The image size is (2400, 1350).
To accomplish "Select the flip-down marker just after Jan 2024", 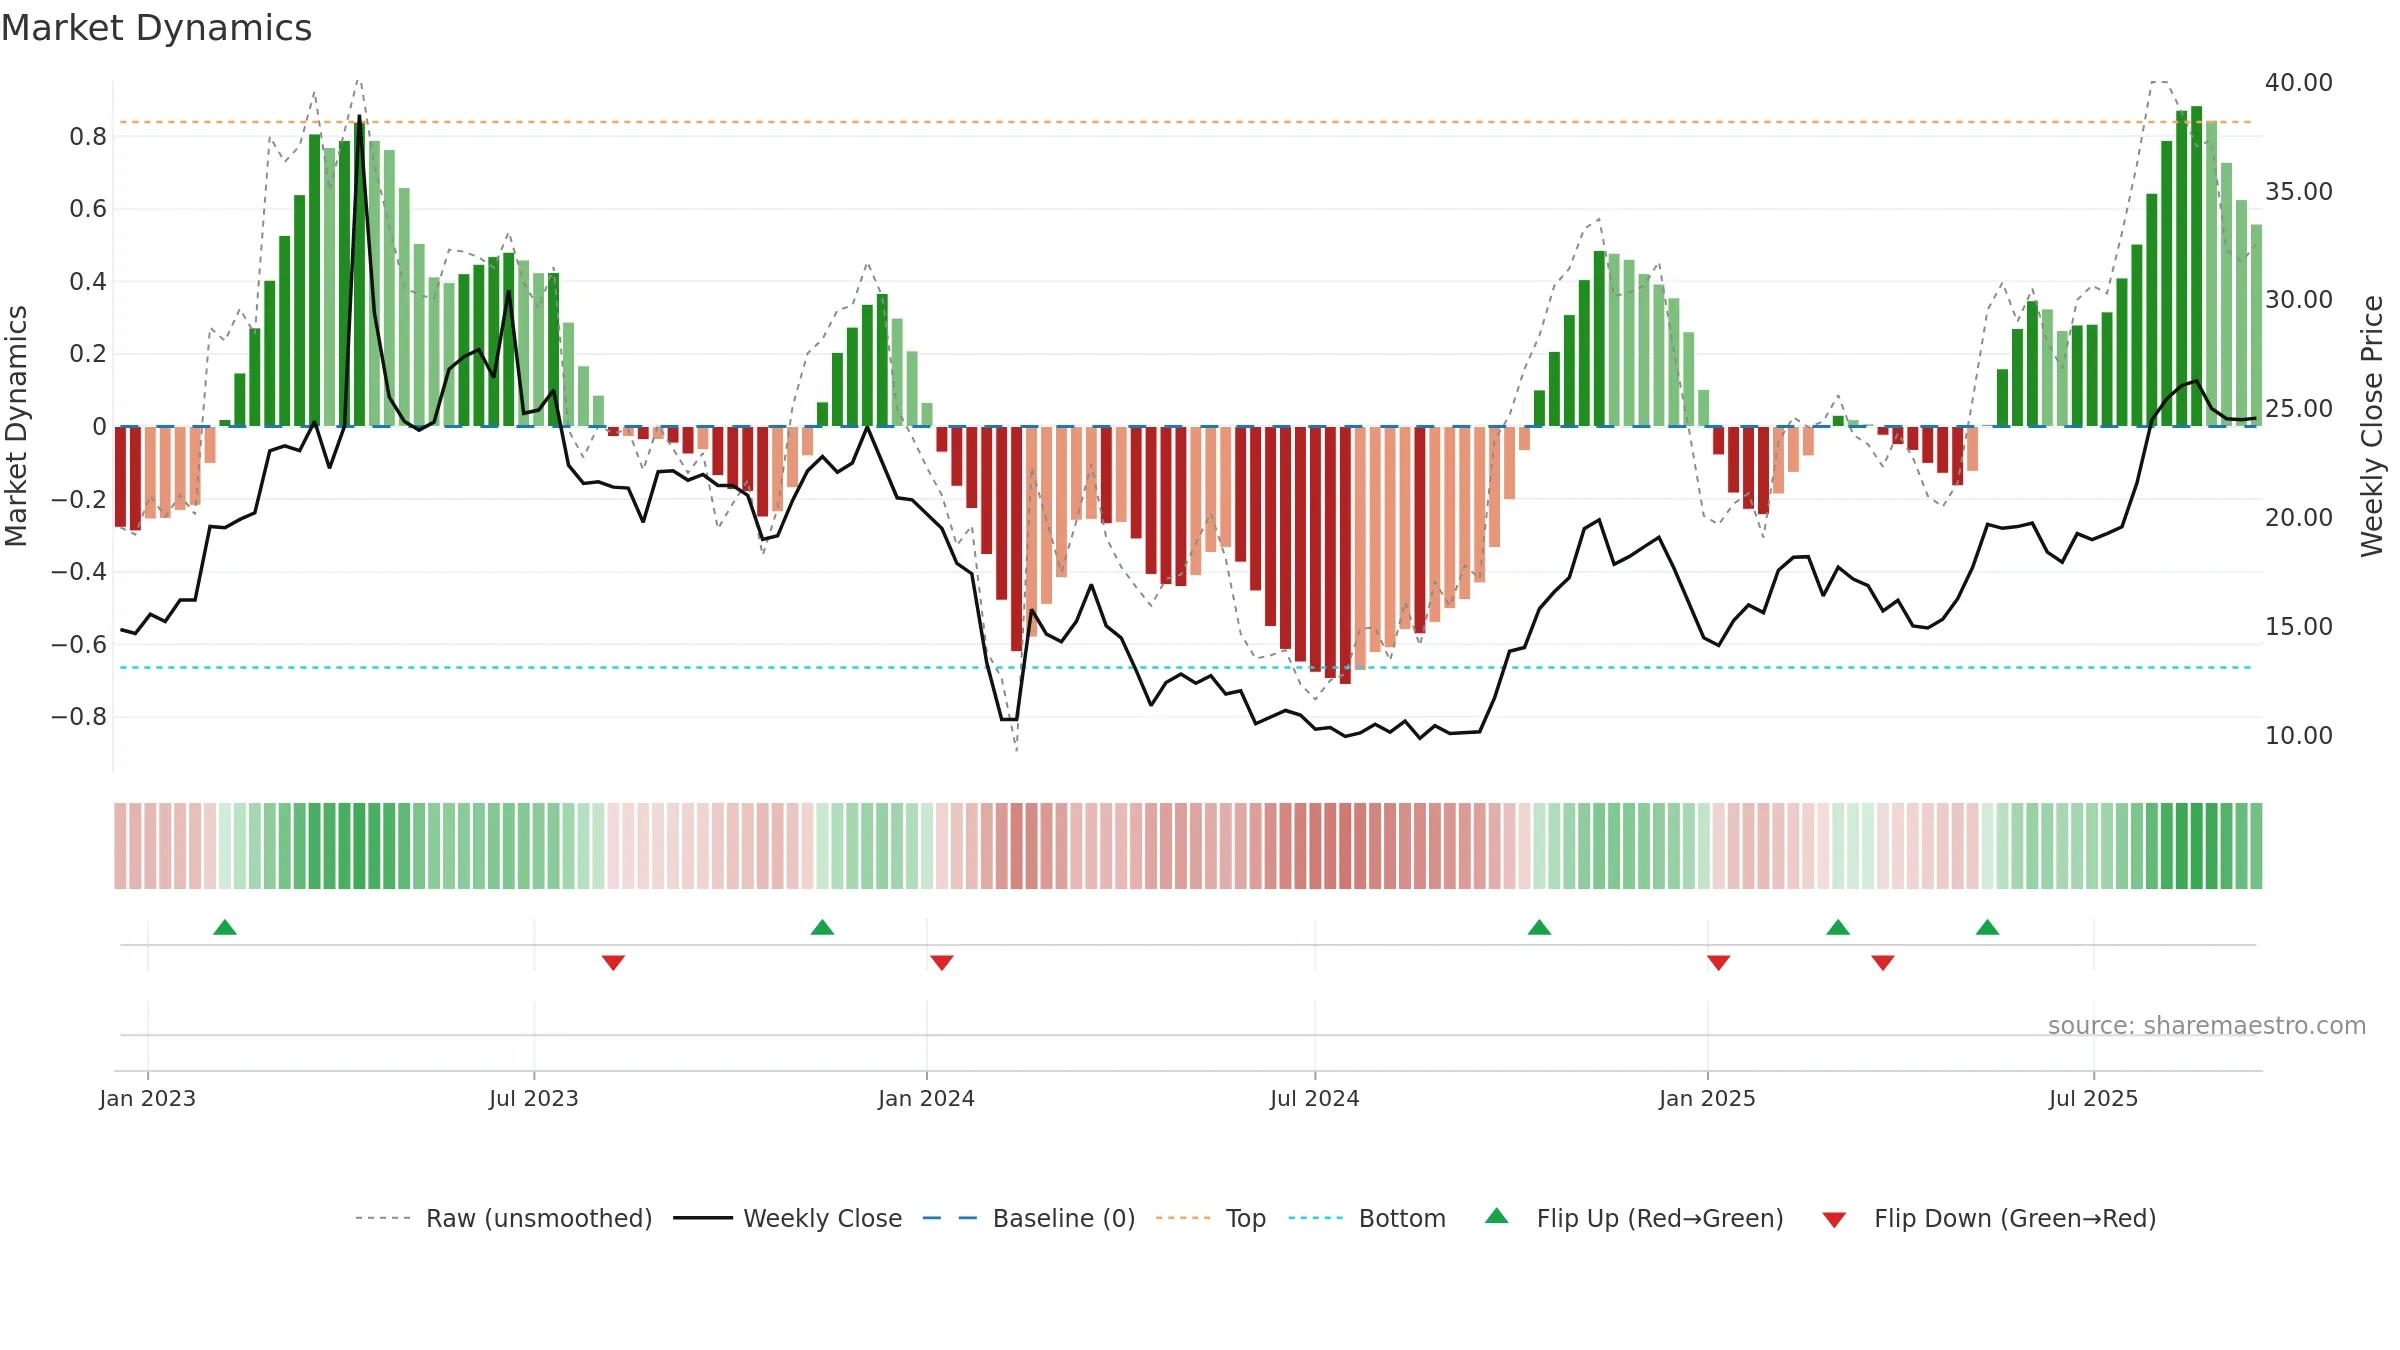I will coord(942,963).
